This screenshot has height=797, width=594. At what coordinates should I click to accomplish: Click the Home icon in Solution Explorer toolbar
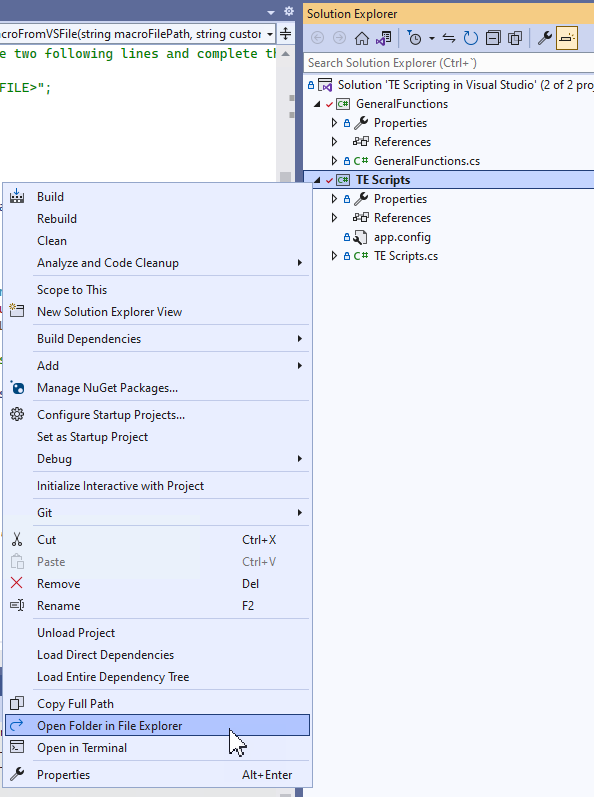pyautogui.click(x=362, y=38)
